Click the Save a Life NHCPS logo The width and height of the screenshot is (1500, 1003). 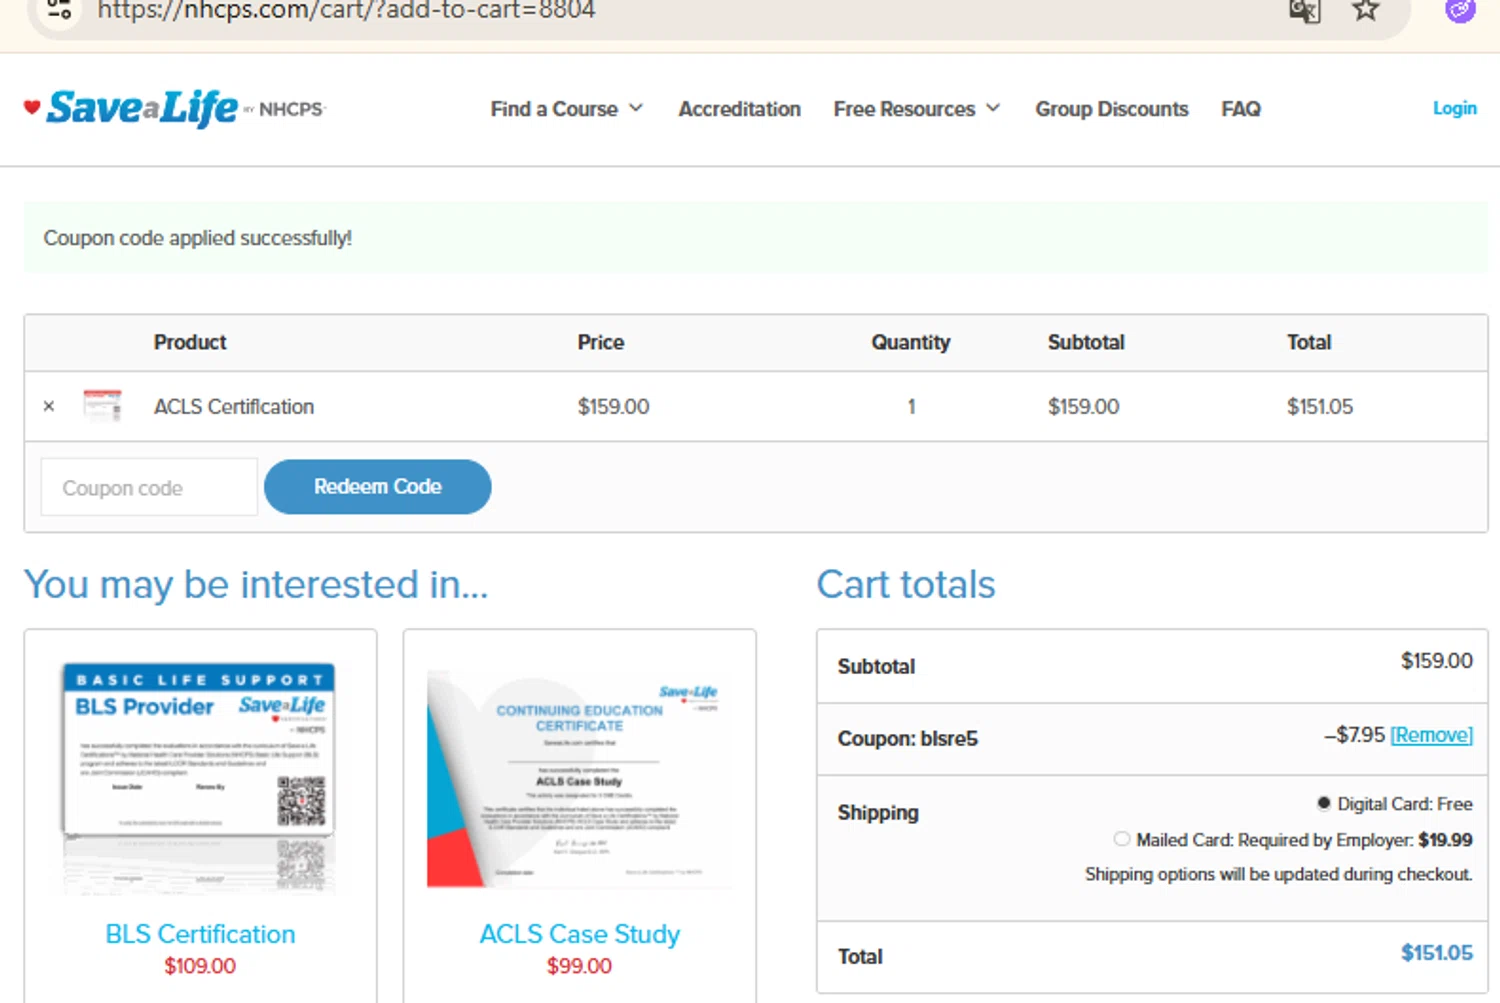[175, 108]
